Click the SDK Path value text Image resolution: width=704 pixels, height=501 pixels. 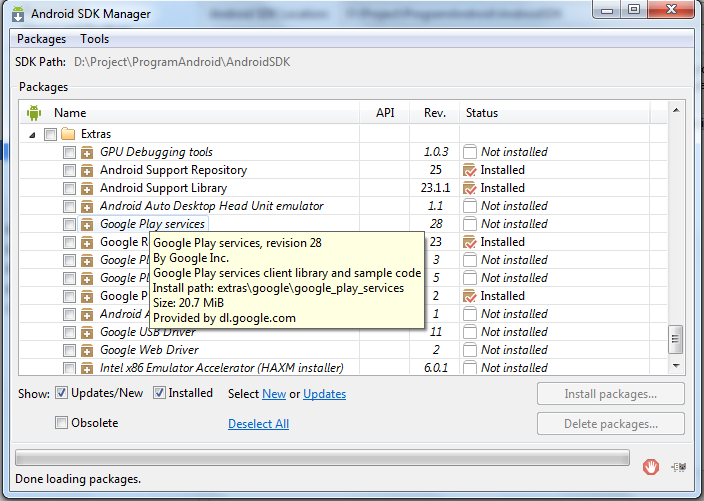point(182,62)
